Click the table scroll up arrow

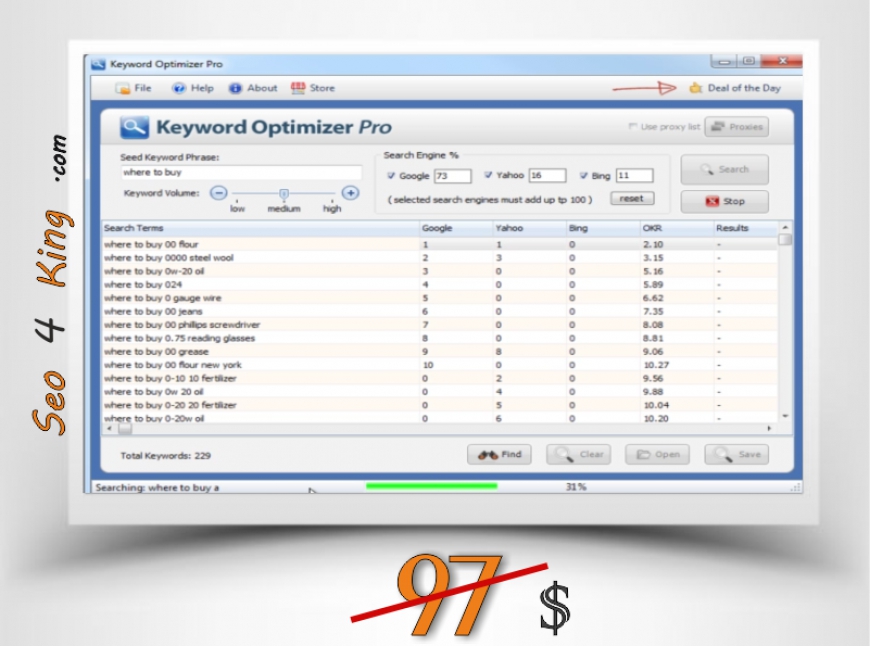pyautogui.click(x=785, y=228)
